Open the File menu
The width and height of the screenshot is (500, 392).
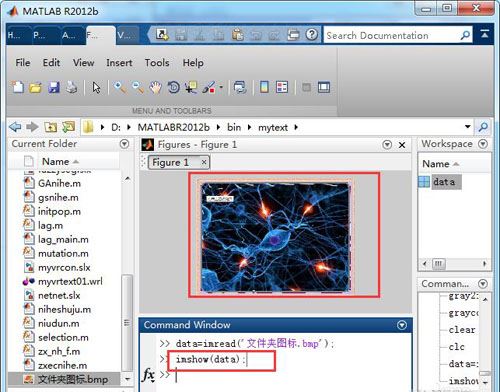[23, 63]
